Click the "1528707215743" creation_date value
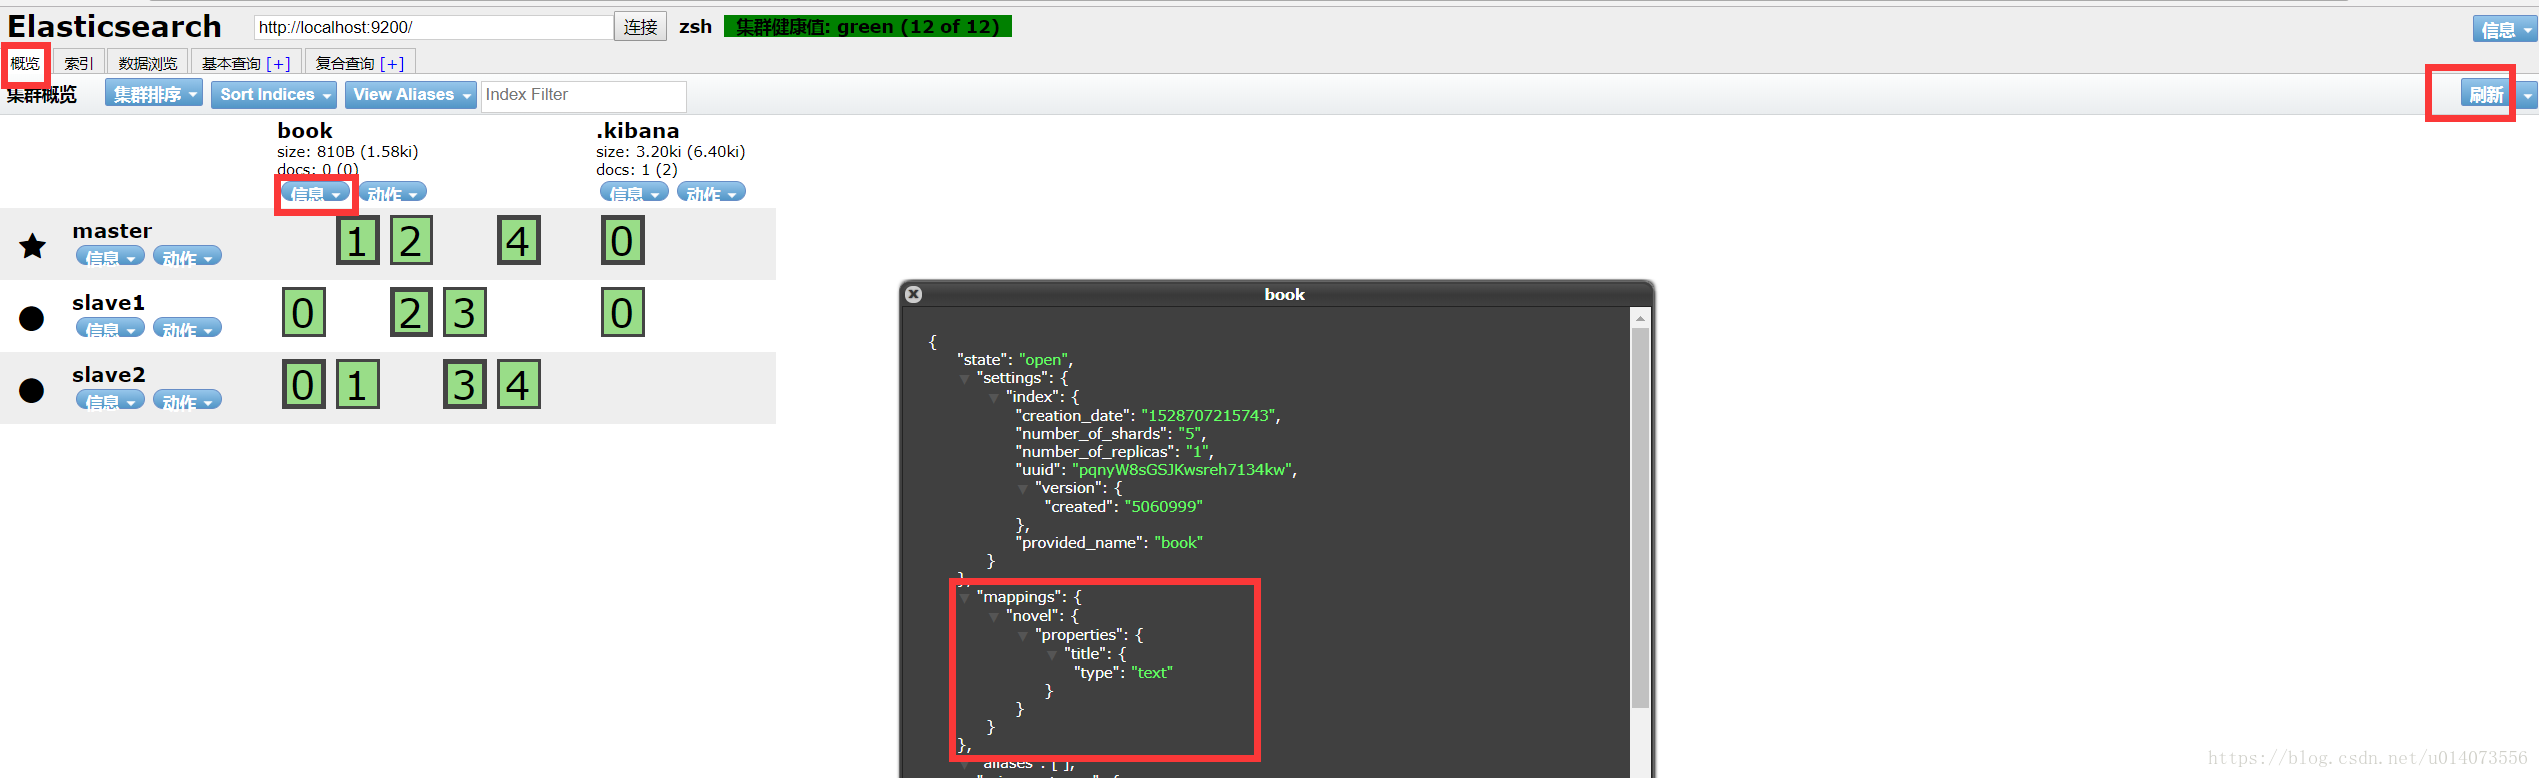This screenshot has height=778, width=2539. click(x=1208, y=416)
